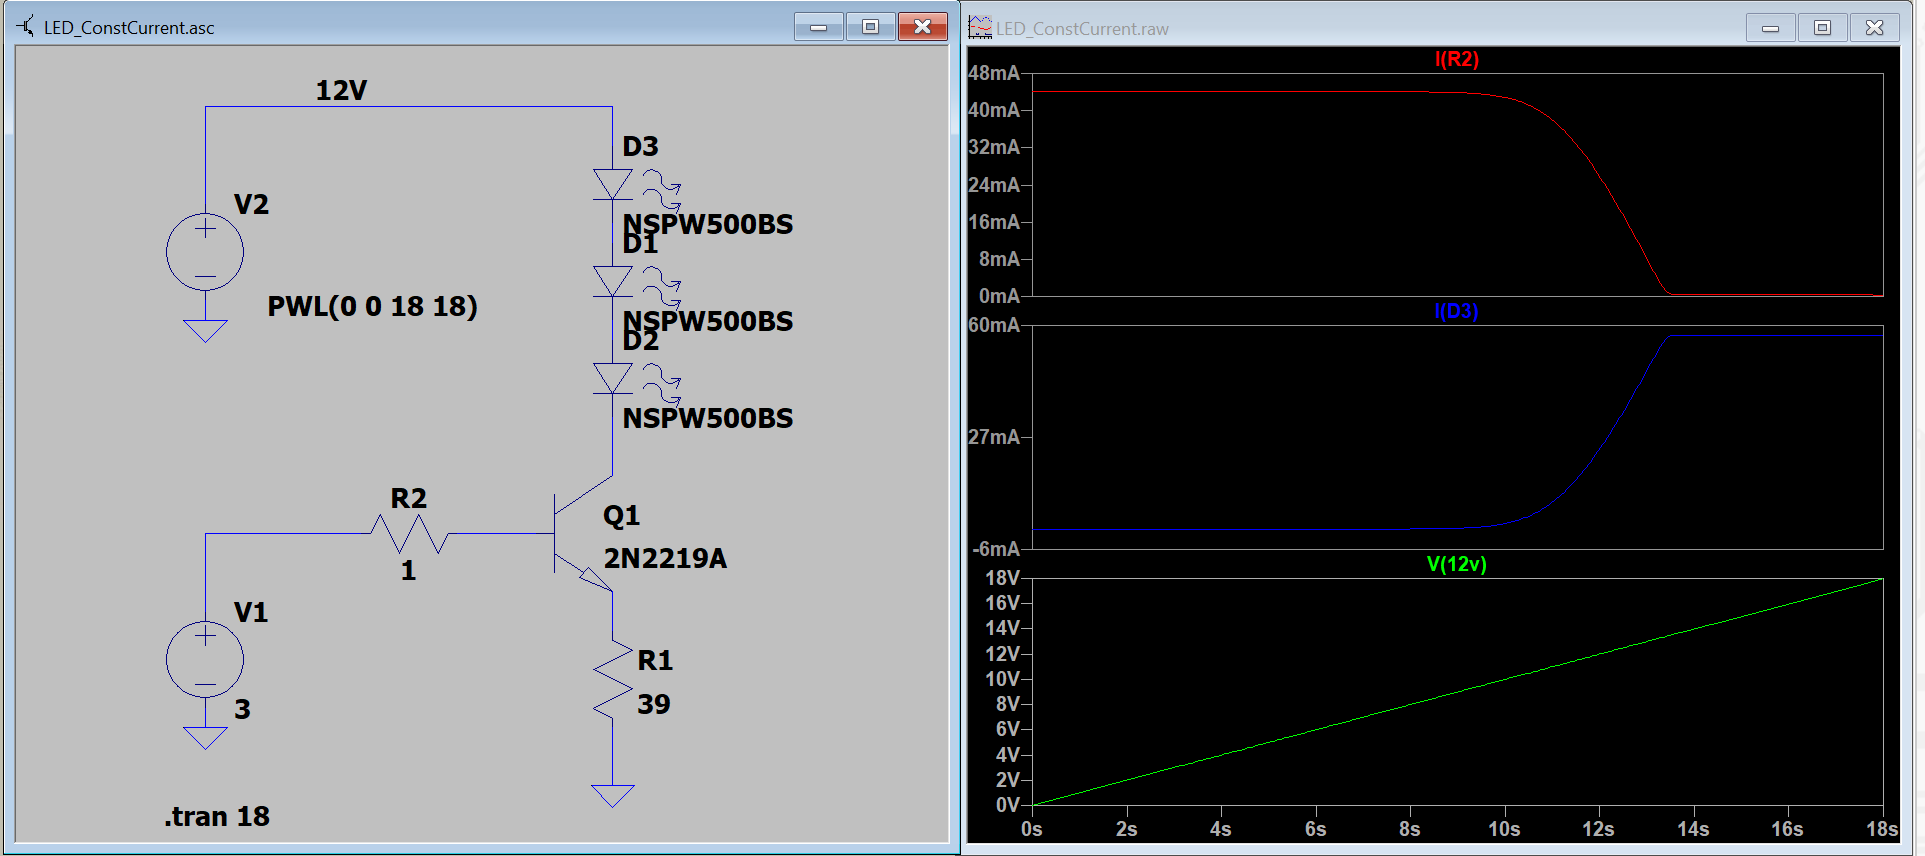This screenshot has width=1925, height=856.
Task: Minimize the LED_ConstCurrent.asc window
Action: coord(819,27)
